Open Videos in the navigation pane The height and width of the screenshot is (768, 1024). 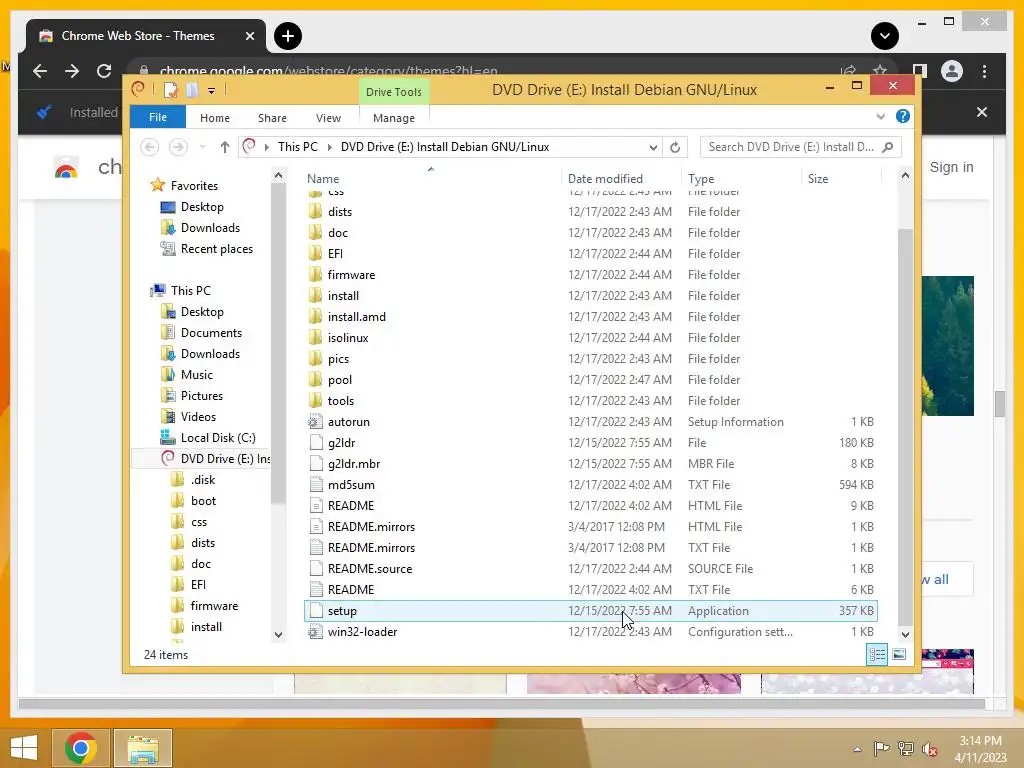coord(198,417)
